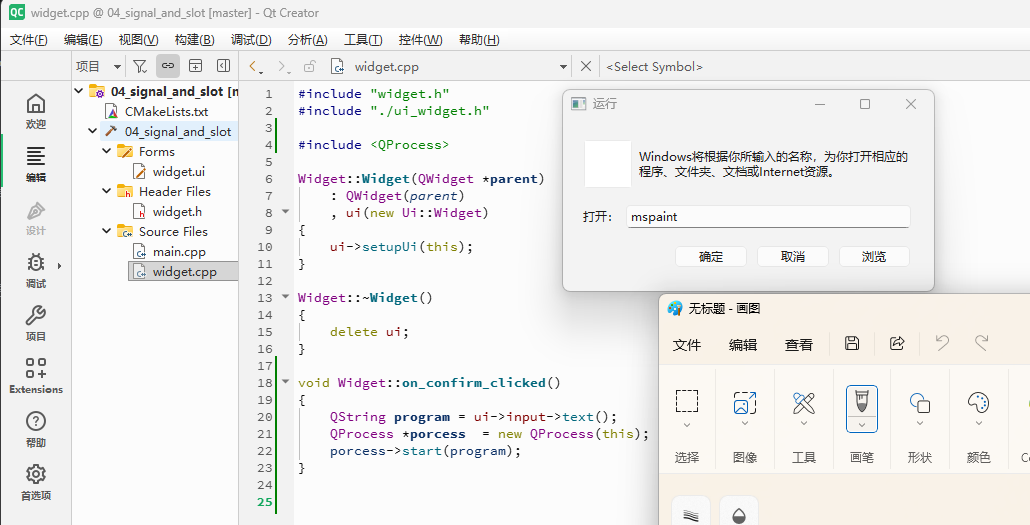This screenshot has height=525, width=1030.
Task: Click the 打开 input field containing mspaint
Action: (x=769, y=217)
